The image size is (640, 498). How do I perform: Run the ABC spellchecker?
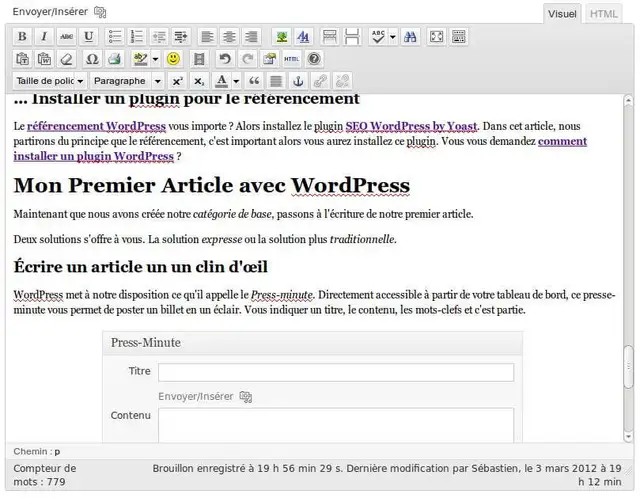378,37
